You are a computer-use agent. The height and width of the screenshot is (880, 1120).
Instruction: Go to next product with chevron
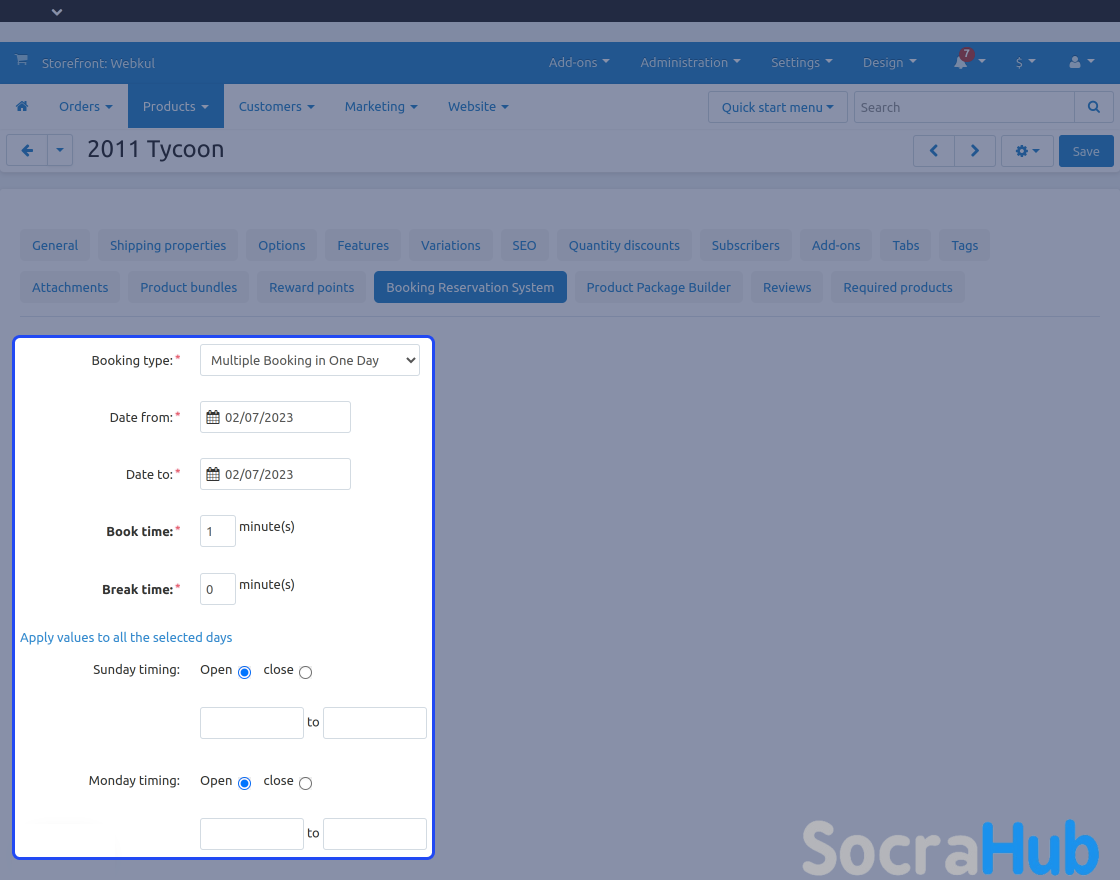tap(975, 151)
